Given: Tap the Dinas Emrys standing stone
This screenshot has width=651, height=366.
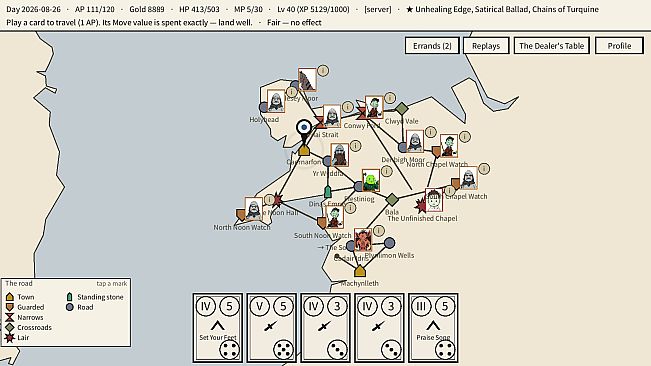Looking at the screenshot, I should click(328, 191).
